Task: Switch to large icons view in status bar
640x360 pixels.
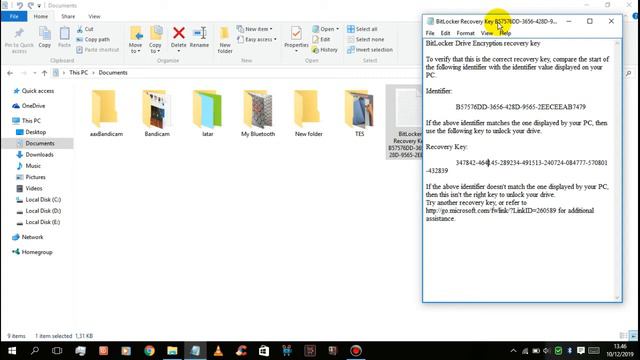Action: [633, 336]
